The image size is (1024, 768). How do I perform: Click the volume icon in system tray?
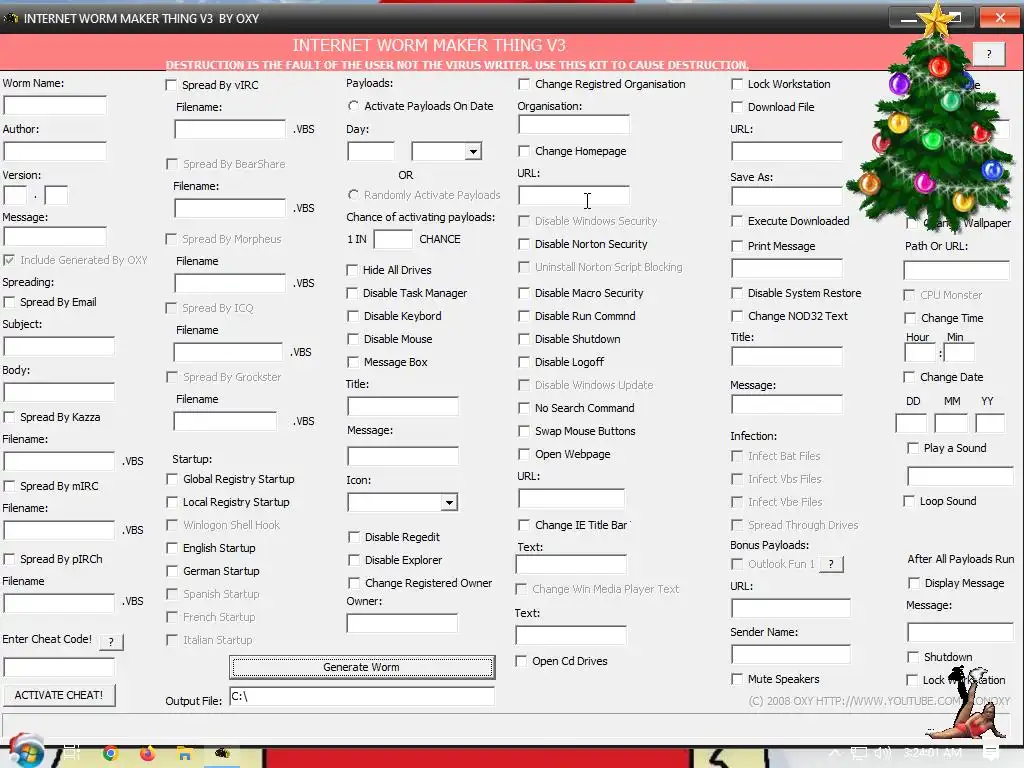pos(882,753)
